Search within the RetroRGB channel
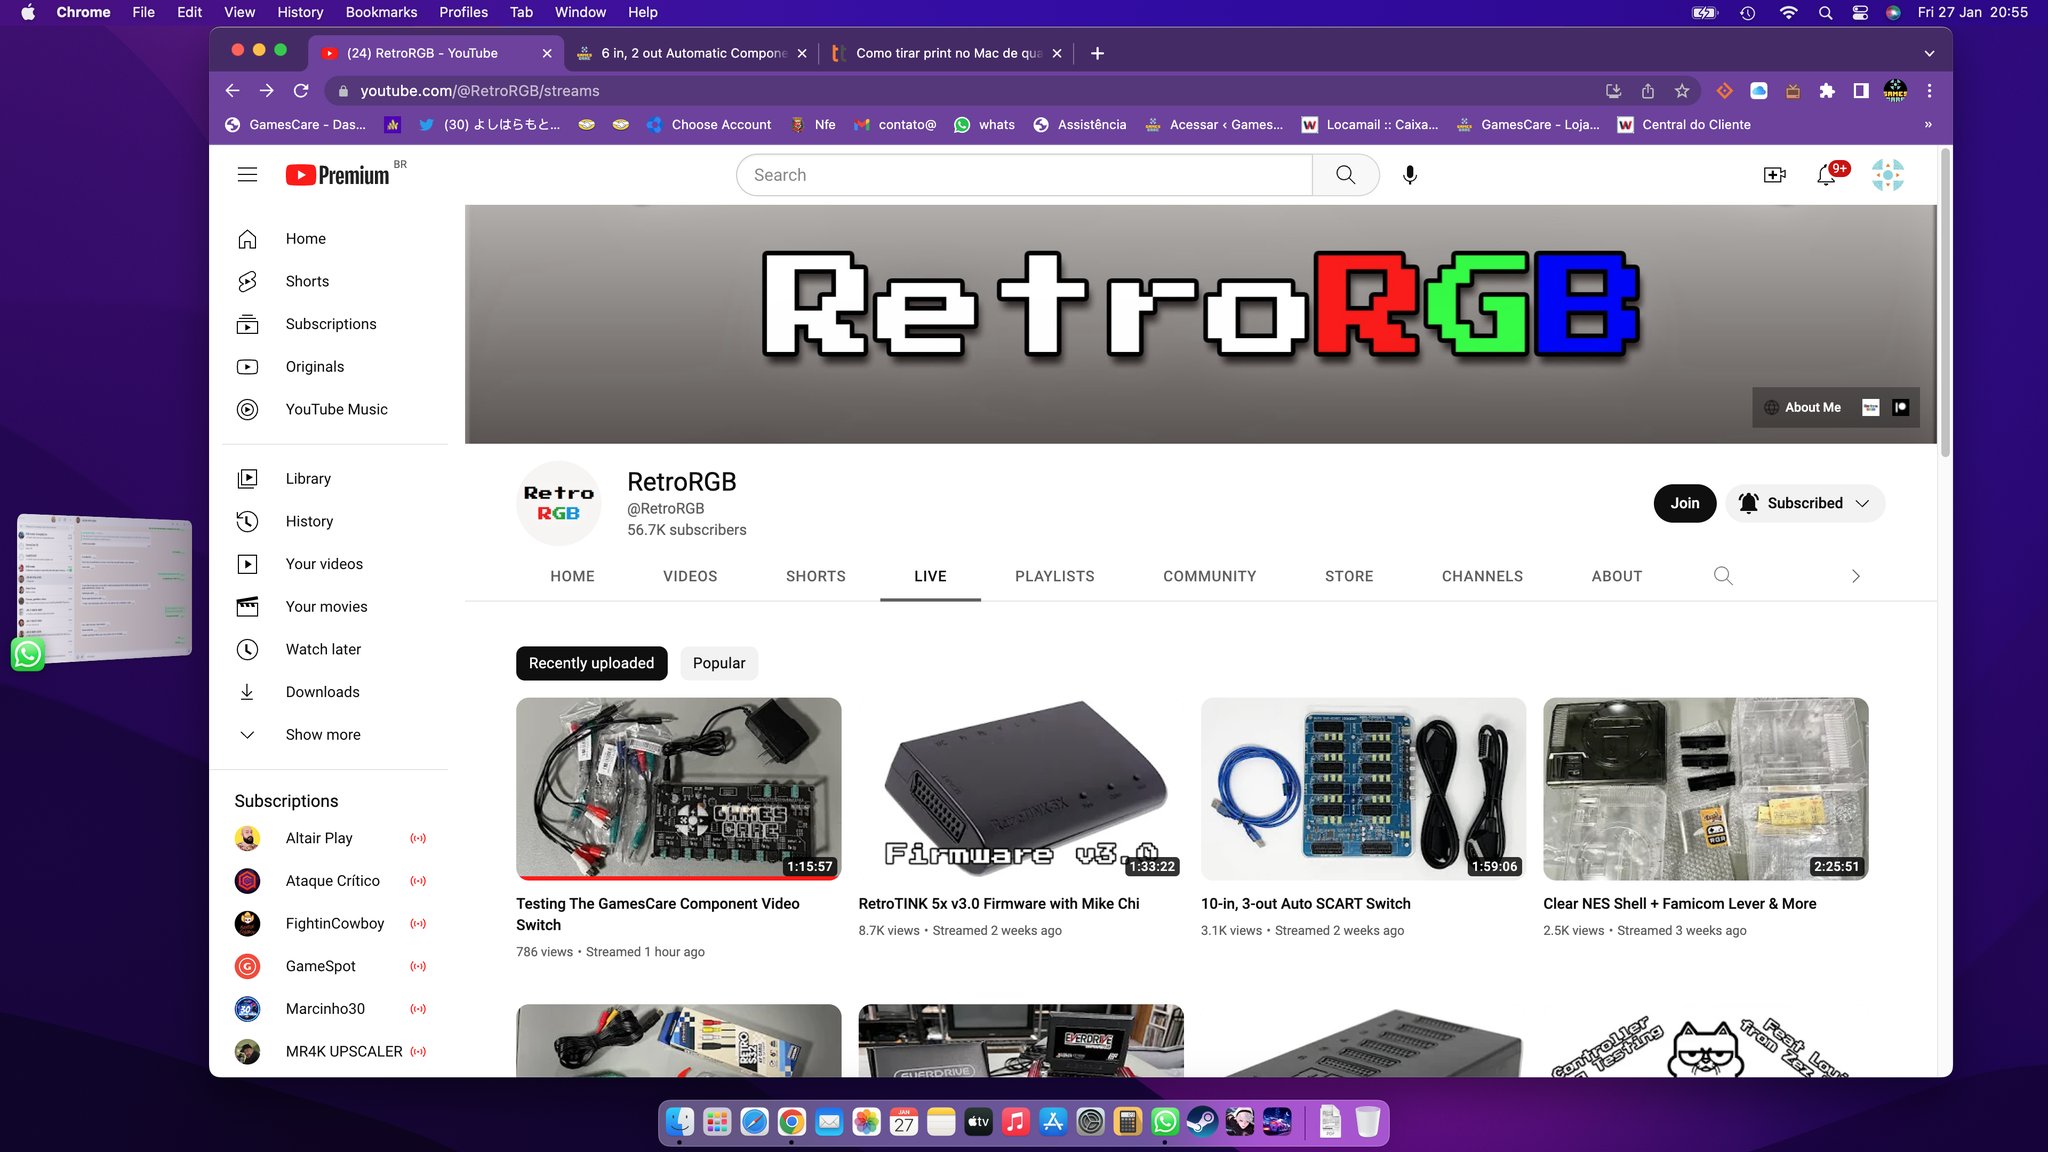This screenshot has width=2048, height=1152. click(1723, 576)
